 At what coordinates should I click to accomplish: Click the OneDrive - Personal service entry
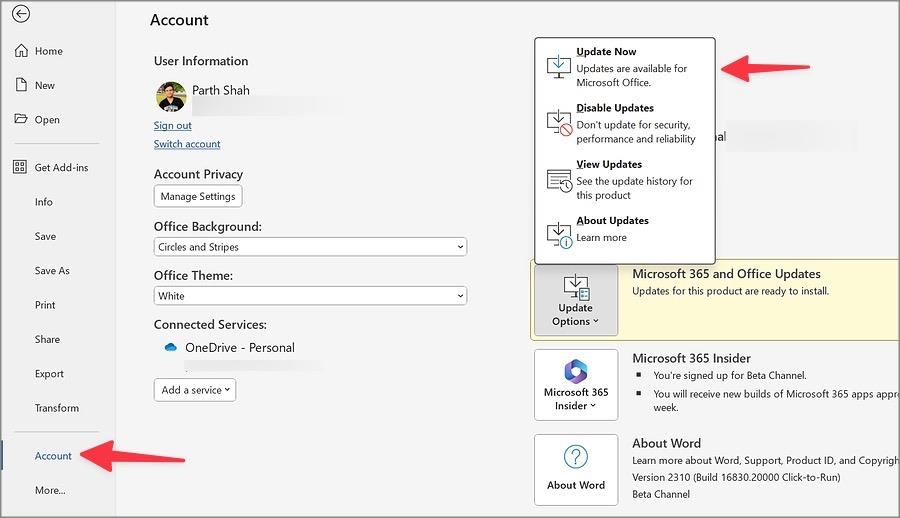point(240,347)
